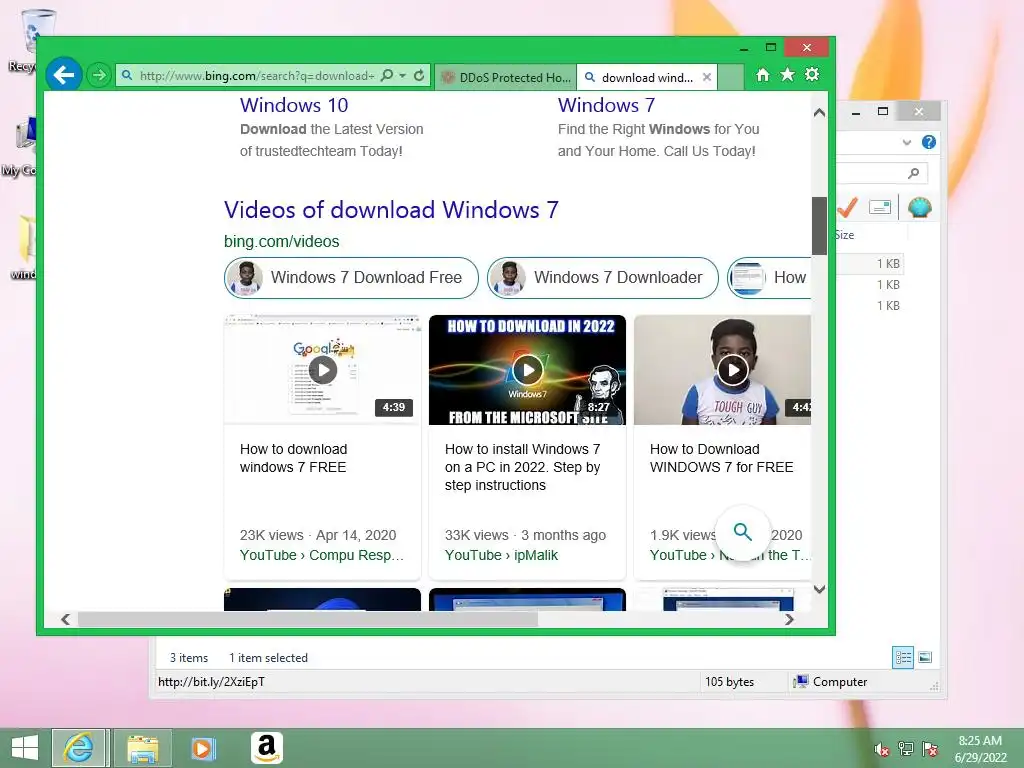Click the Explorer window search box
The height and width of the screenshot is (768, 1024).
(880, 173)
